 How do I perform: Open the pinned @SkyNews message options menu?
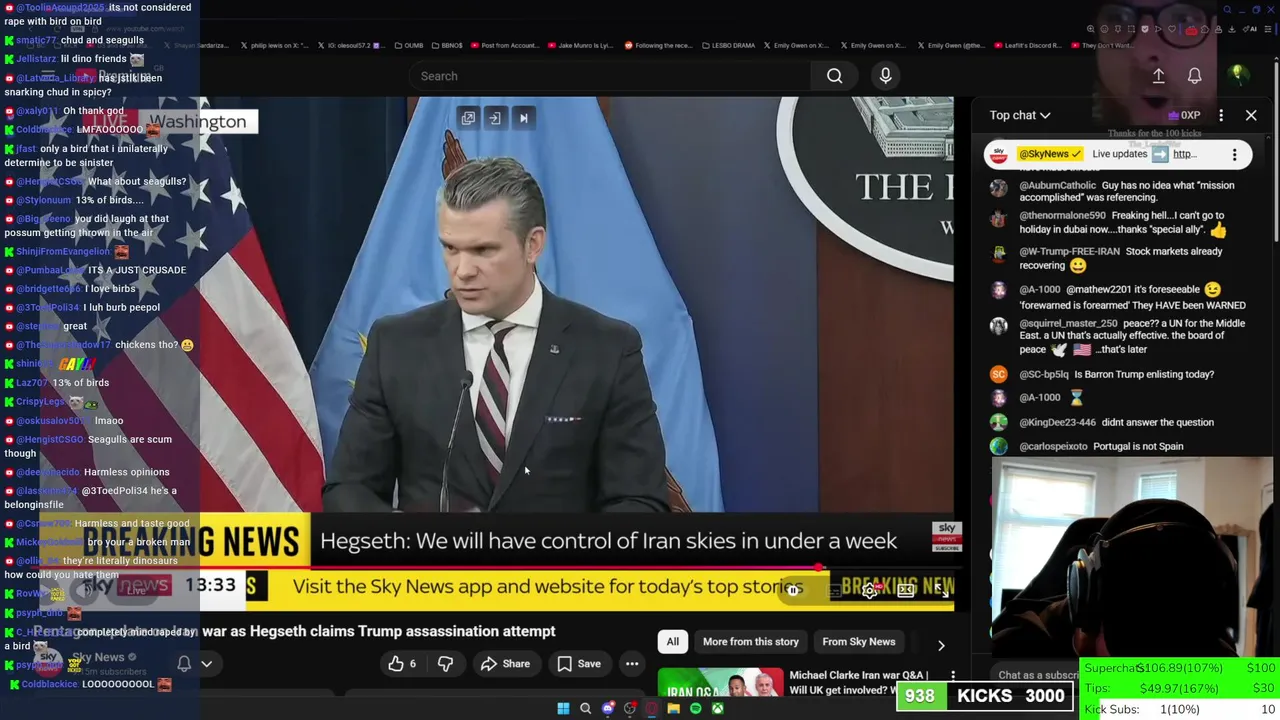tap(1235, 154)
